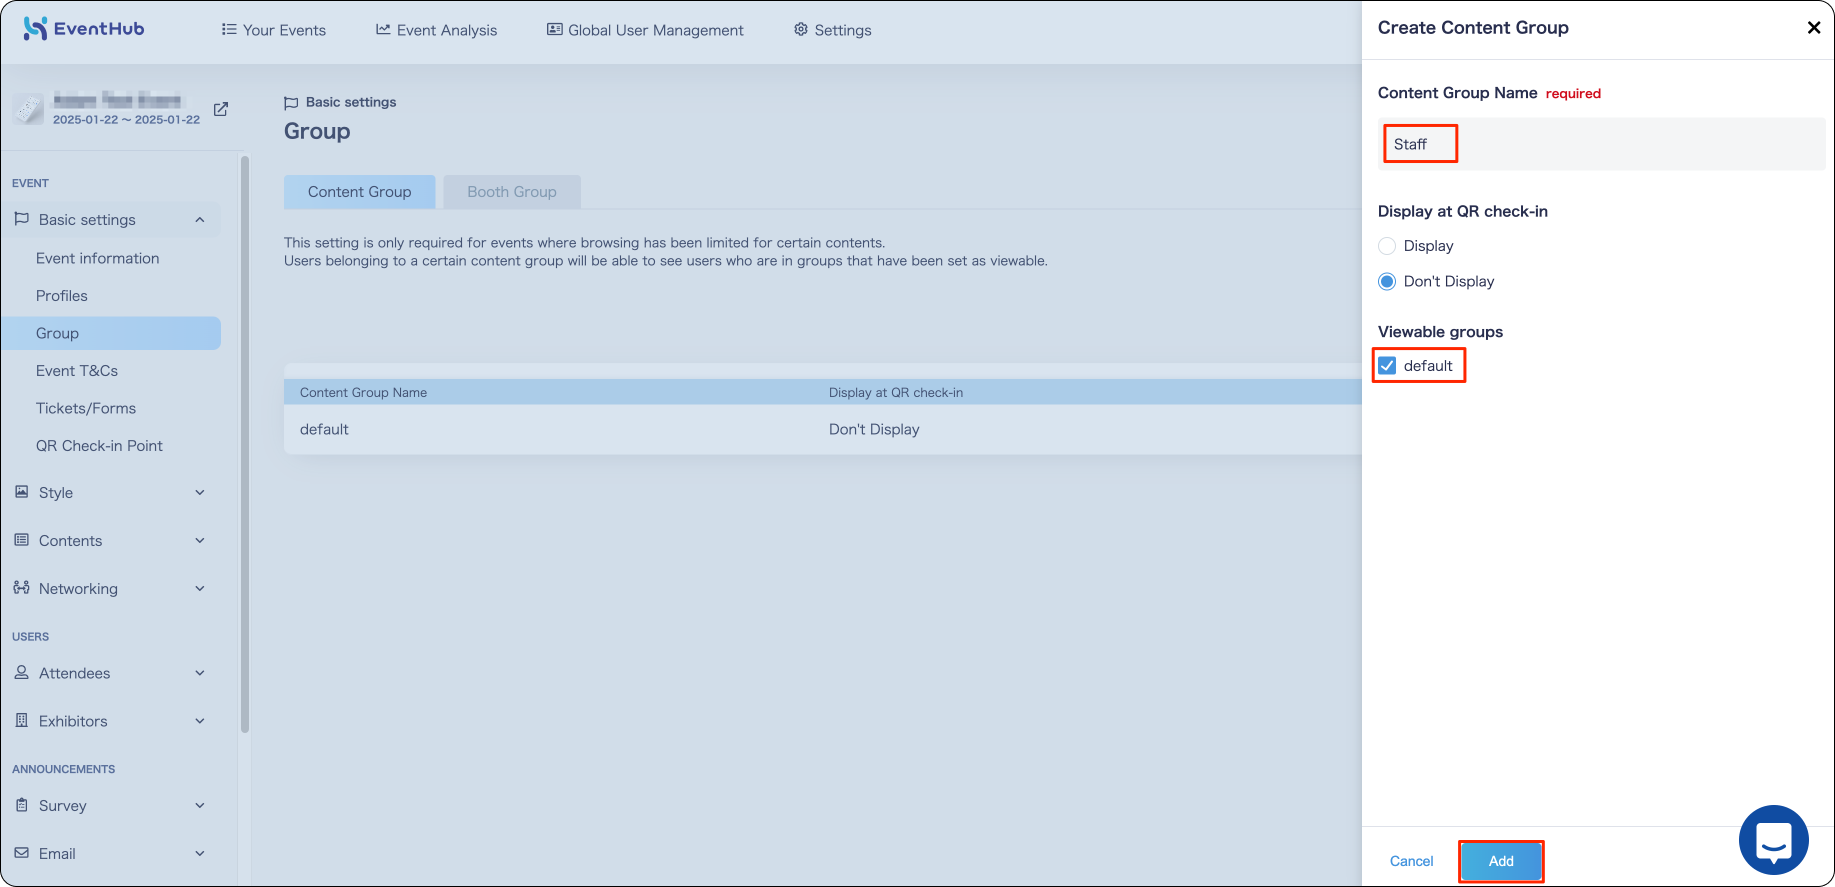This screenshot has height=887, width=1835.
Task: Expand the Contents section
Action: 200,541
